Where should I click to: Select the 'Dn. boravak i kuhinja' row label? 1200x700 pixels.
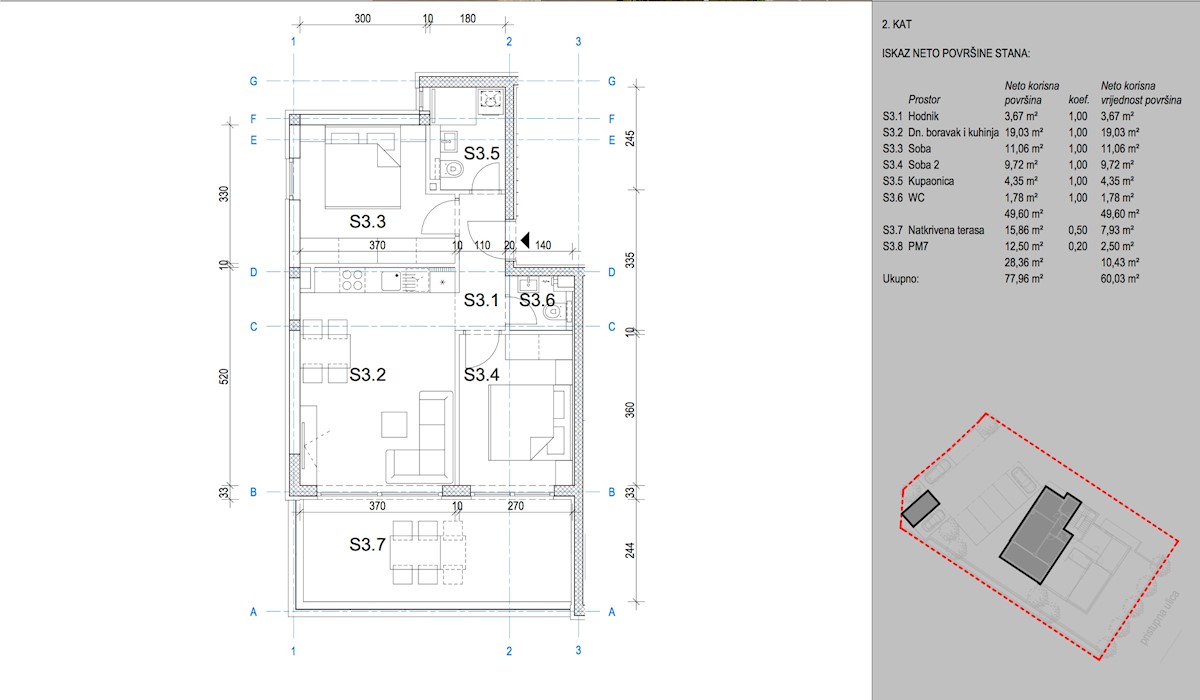[951, 131]
